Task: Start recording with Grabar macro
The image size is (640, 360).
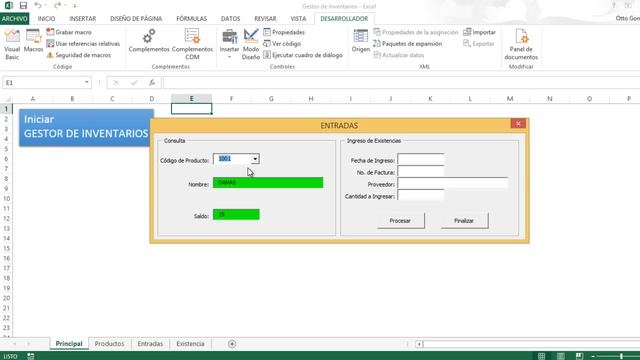Action: (x=69, y=32)
